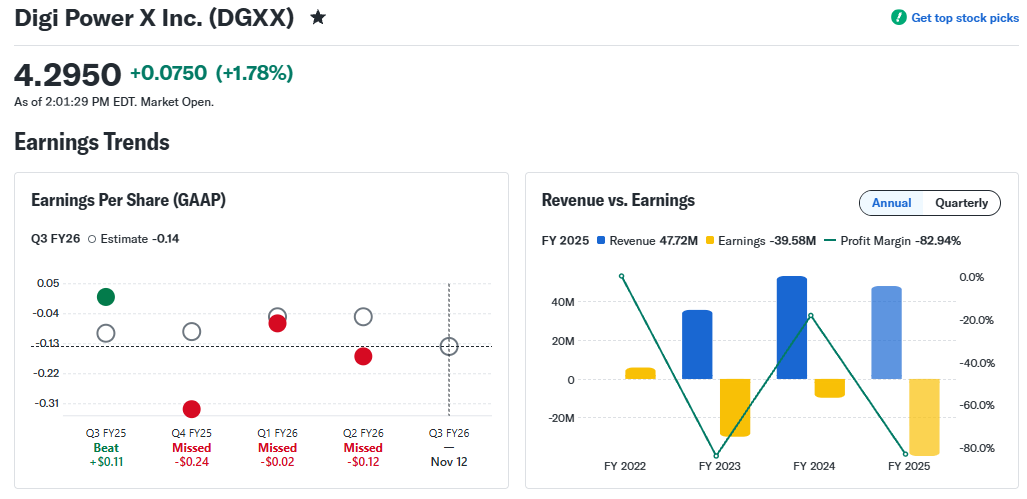Image resolution: width=1027 pixels, height=499 pixels.
Task: Click the +0.0750 price change
Action: 168,73
